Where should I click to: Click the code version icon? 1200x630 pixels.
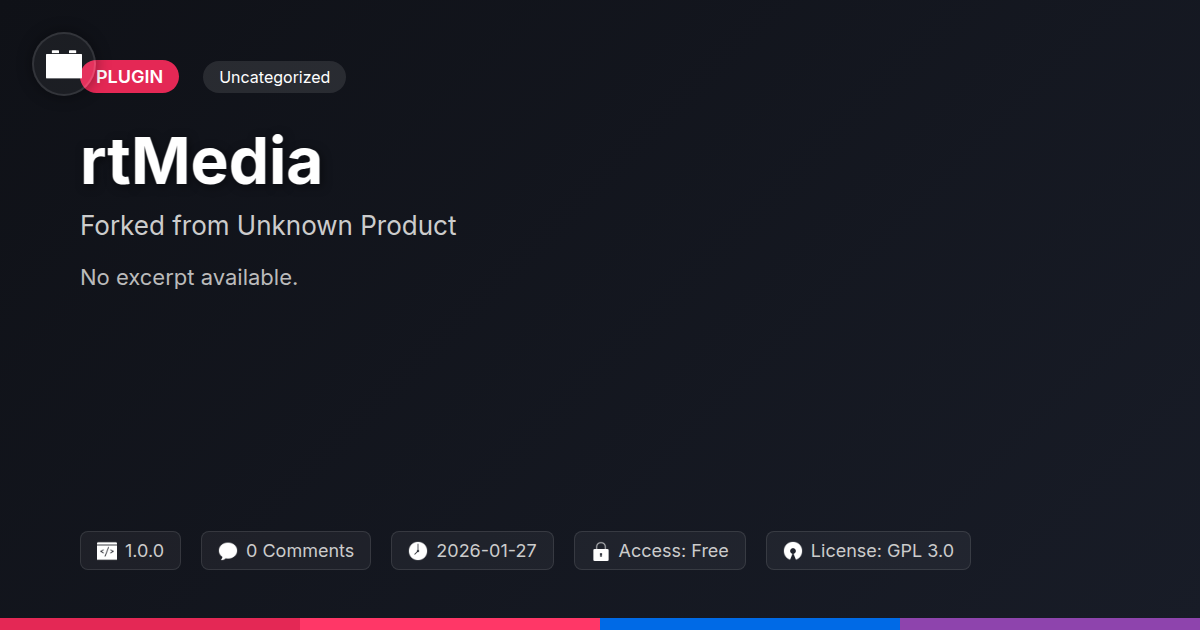pyautogui.click(x=107, y=551)
